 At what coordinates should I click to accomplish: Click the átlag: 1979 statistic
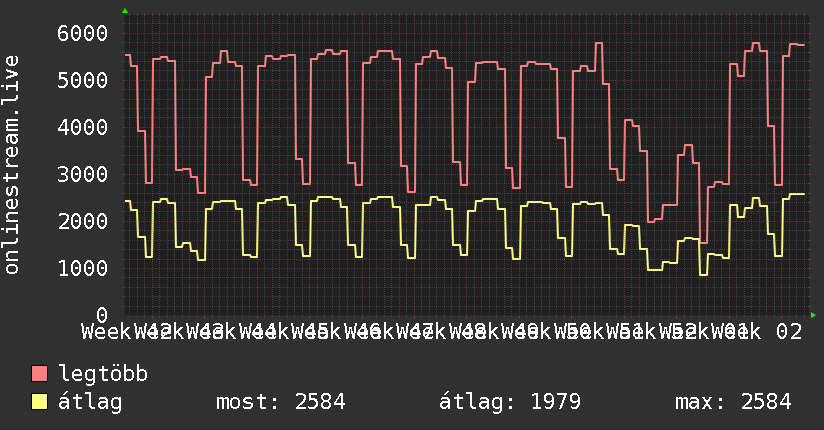pyautogui.click(x=510, y=402)
